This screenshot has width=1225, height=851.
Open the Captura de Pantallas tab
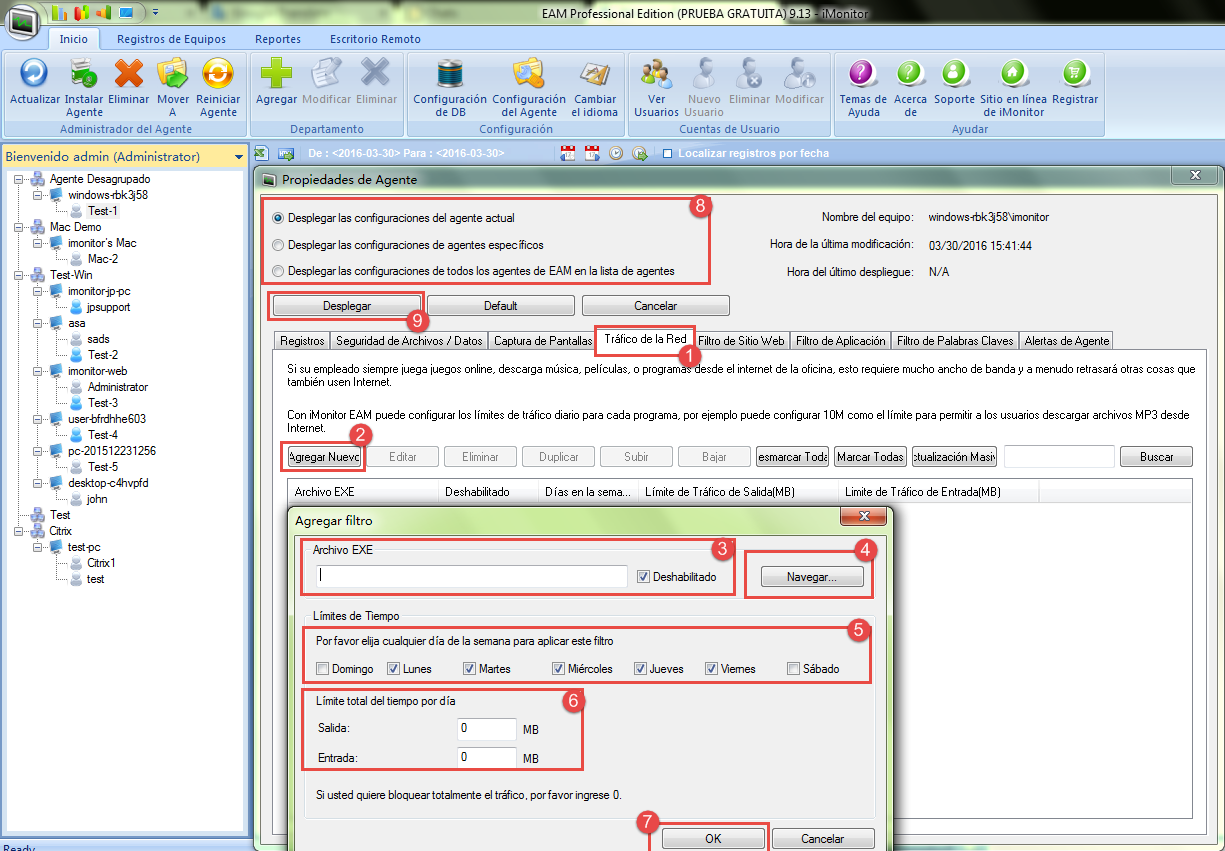(x=543, y=341)
